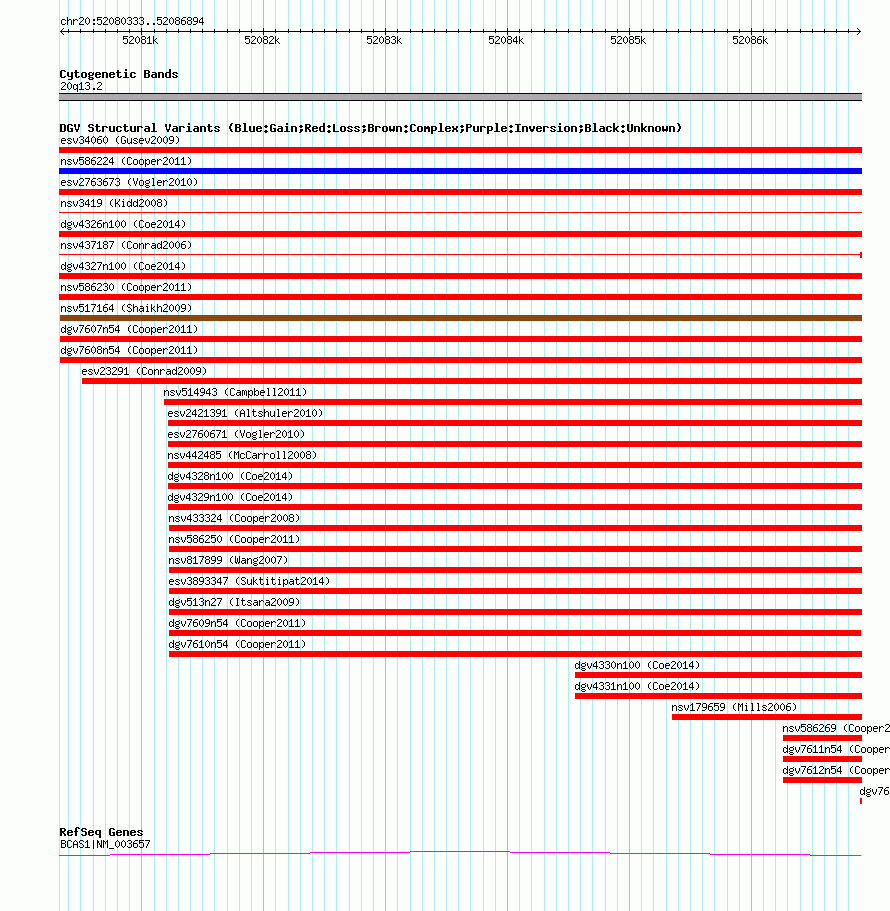The image size is (890, 911).
Task: Click esv2421391 (Altshuler2010) label
Action: click(x=245, y=413)
